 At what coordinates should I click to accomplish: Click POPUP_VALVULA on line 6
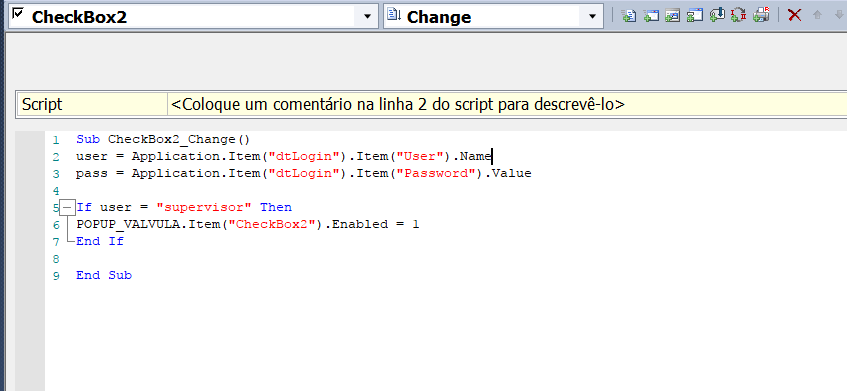point(127,224)
